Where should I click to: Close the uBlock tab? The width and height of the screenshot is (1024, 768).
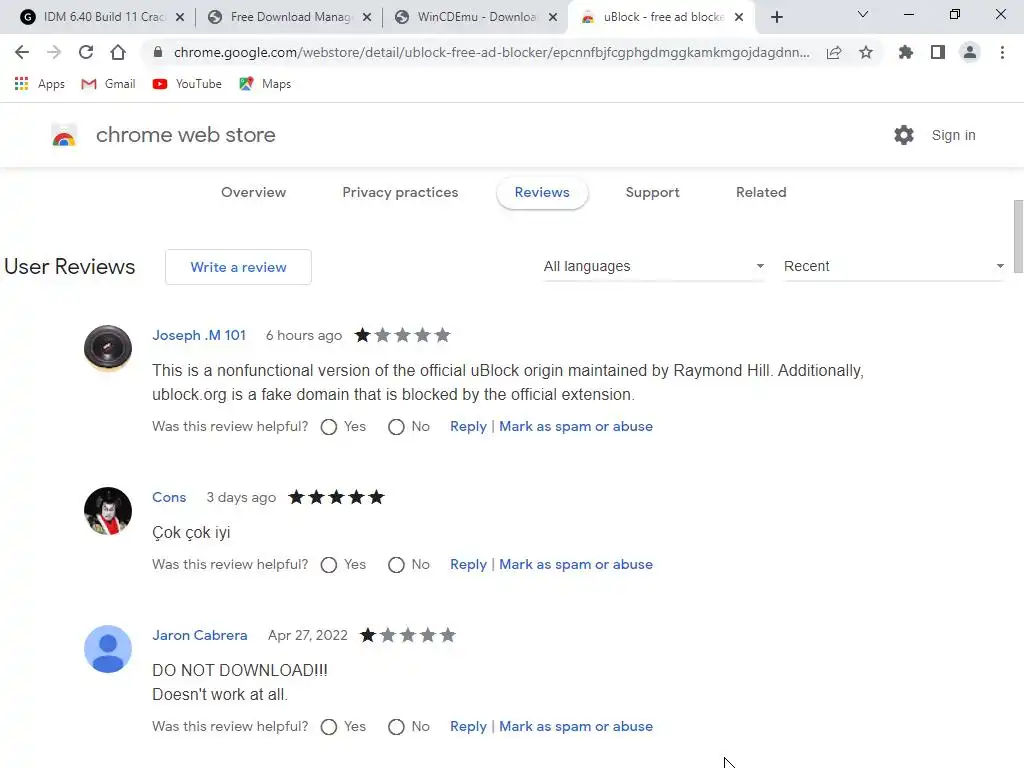click(x=739, y=17)
